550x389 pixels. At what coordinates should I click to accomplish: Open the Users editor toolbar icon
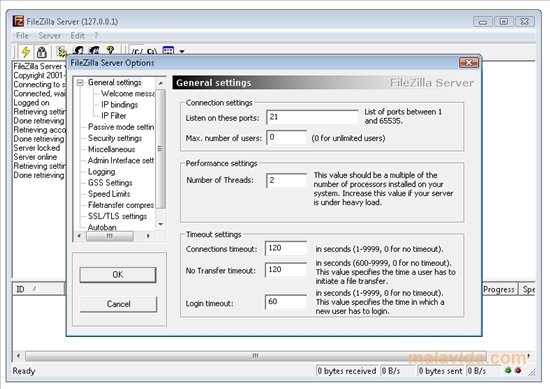coord(78,50)
